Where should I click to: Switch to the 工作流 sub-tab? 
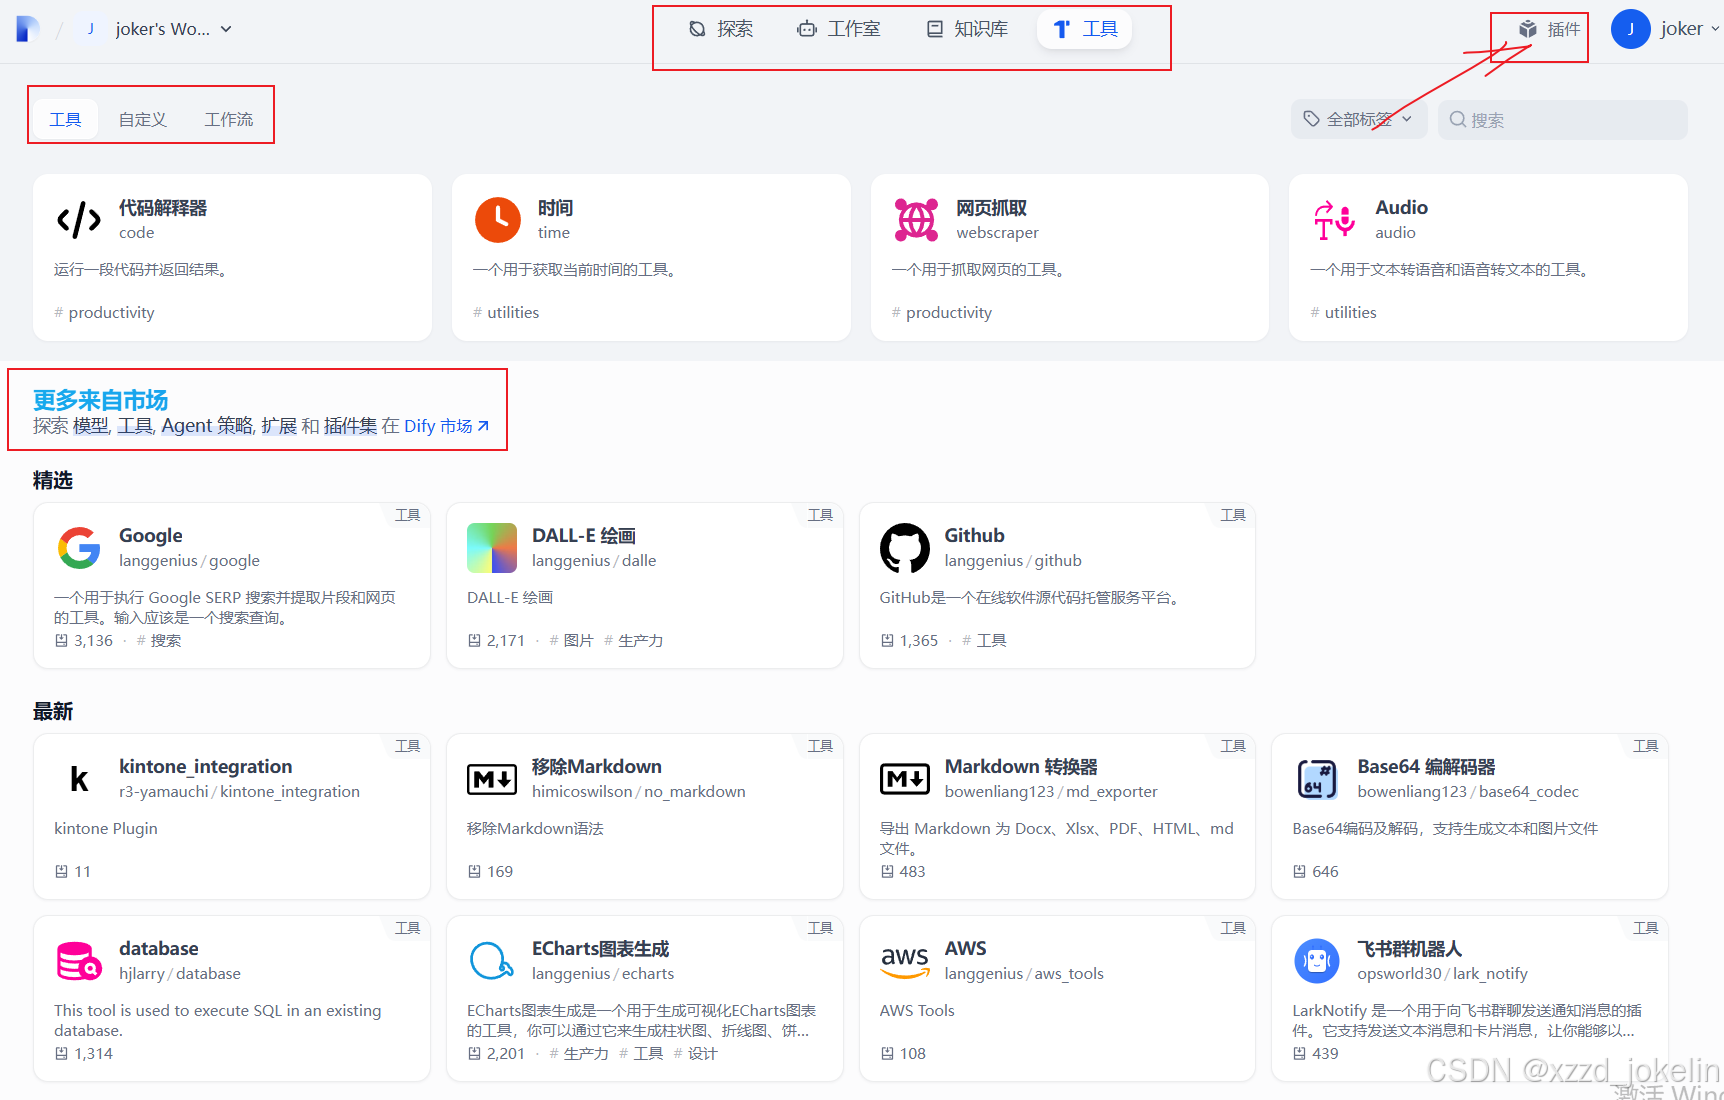pyautogui.click(x=229, y=119)
